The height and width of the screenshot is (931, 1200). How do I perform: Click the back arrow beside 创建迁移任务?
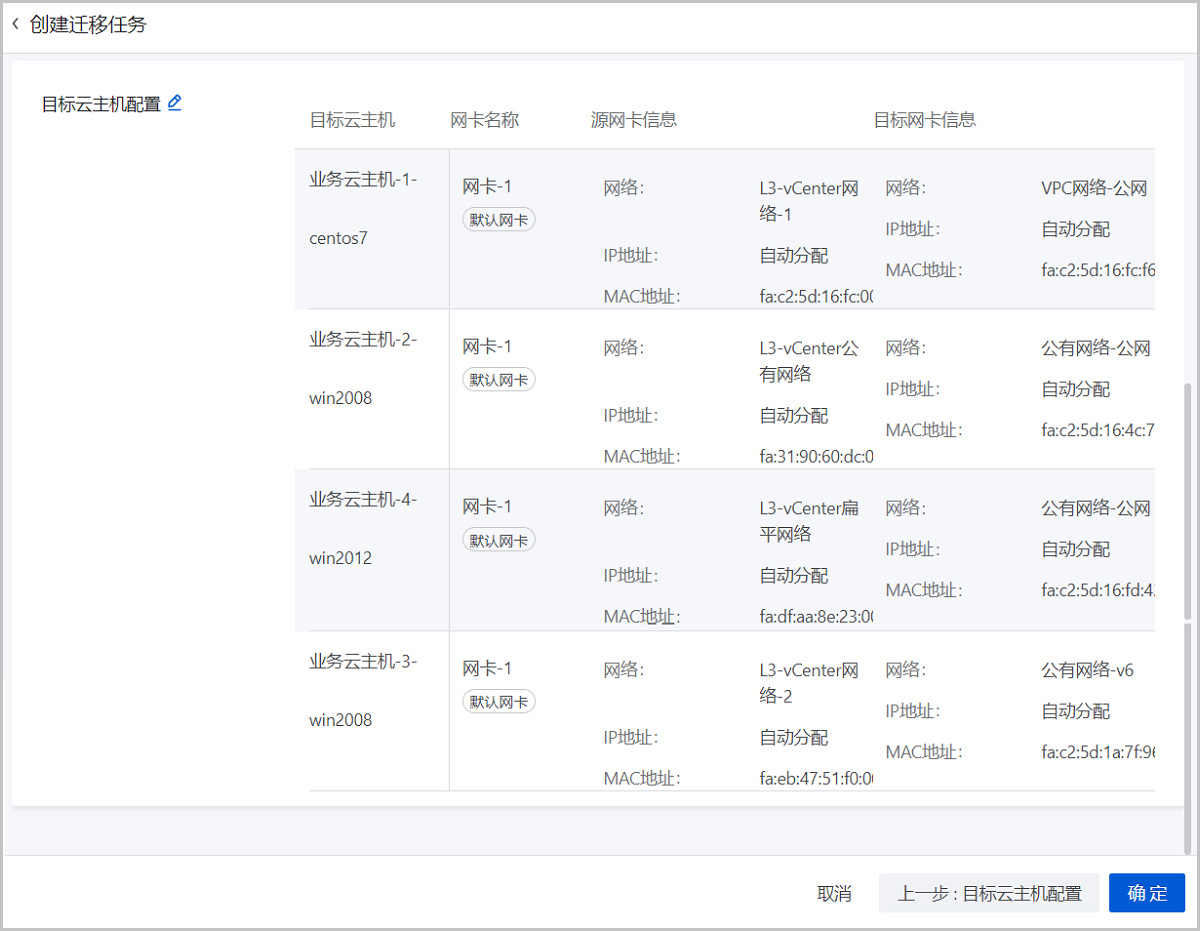15,25
